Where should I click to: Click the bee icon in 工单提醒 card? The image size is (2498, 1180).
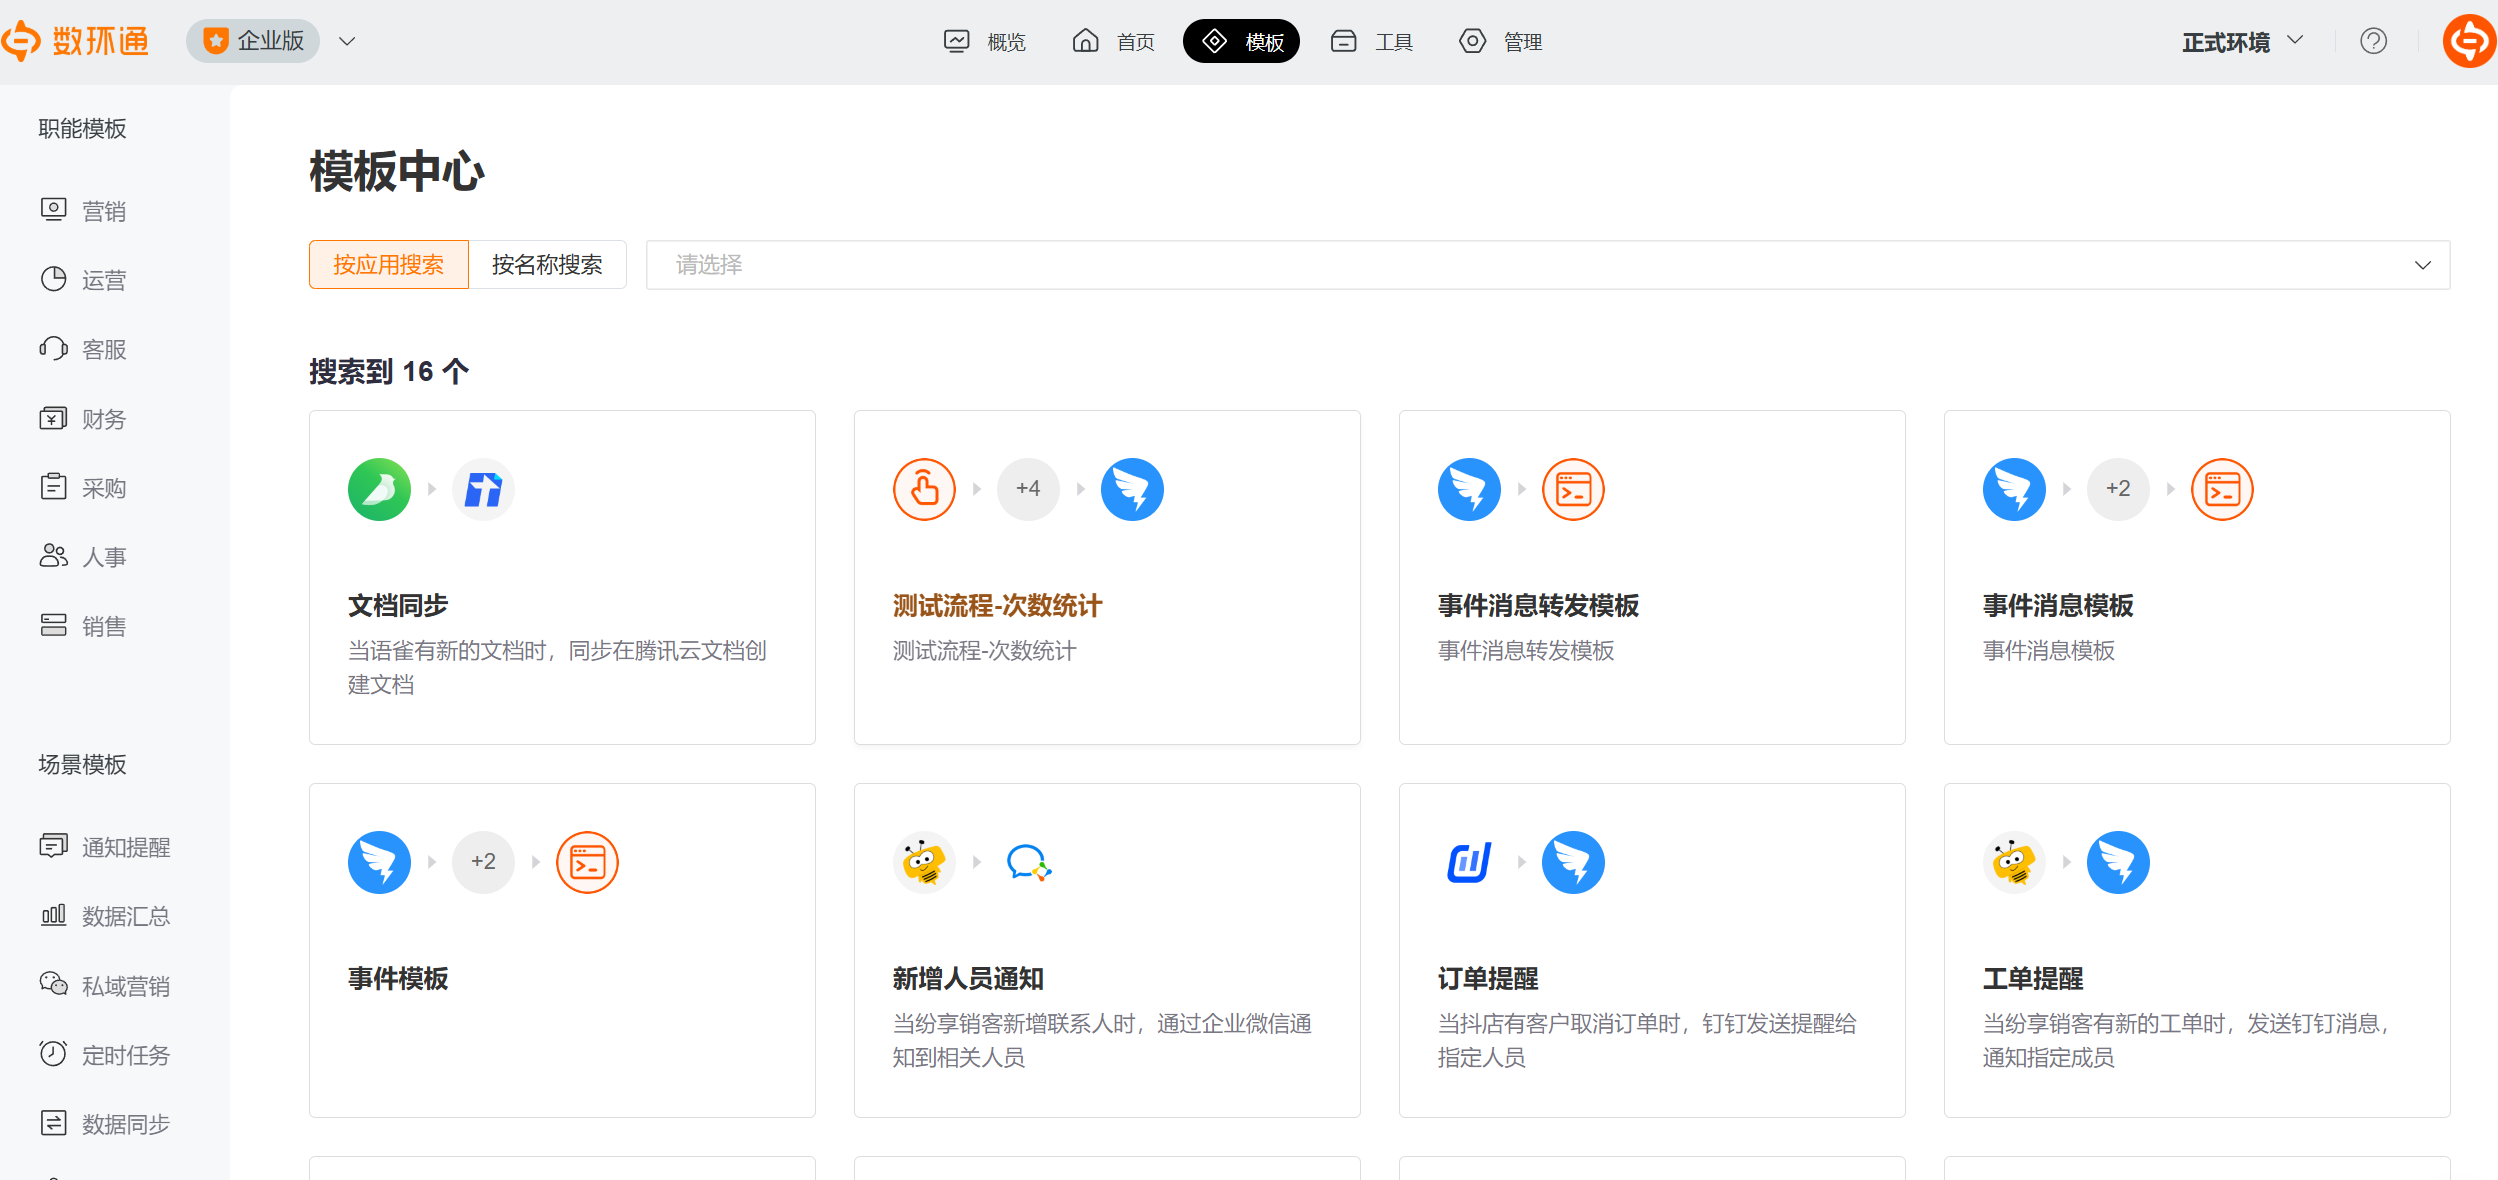(2014, 863)
